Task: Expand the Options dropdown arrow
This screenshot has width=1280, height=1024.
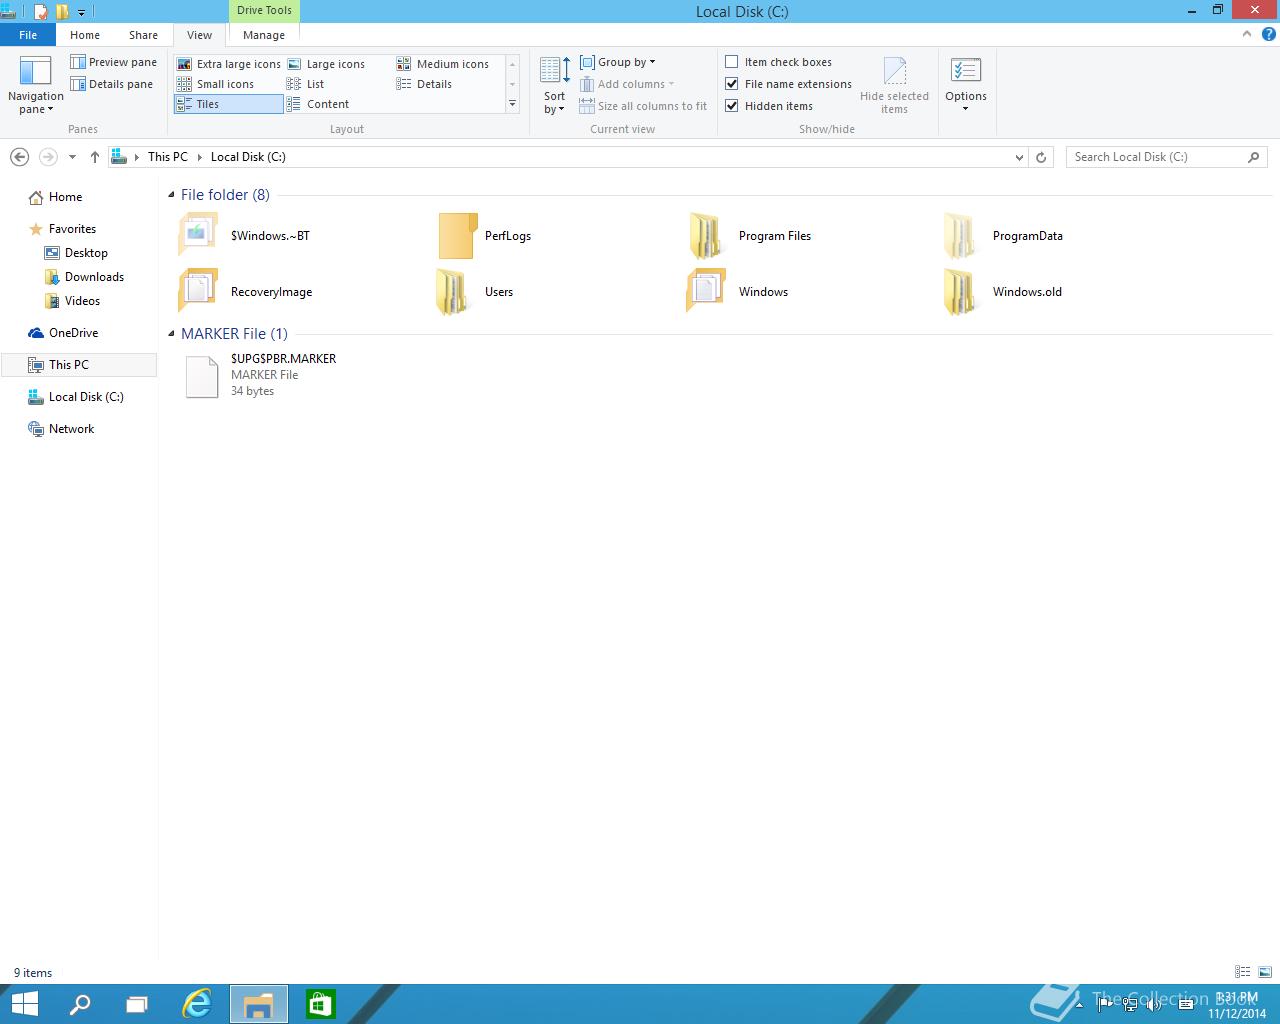Action: tap(966, 108)
